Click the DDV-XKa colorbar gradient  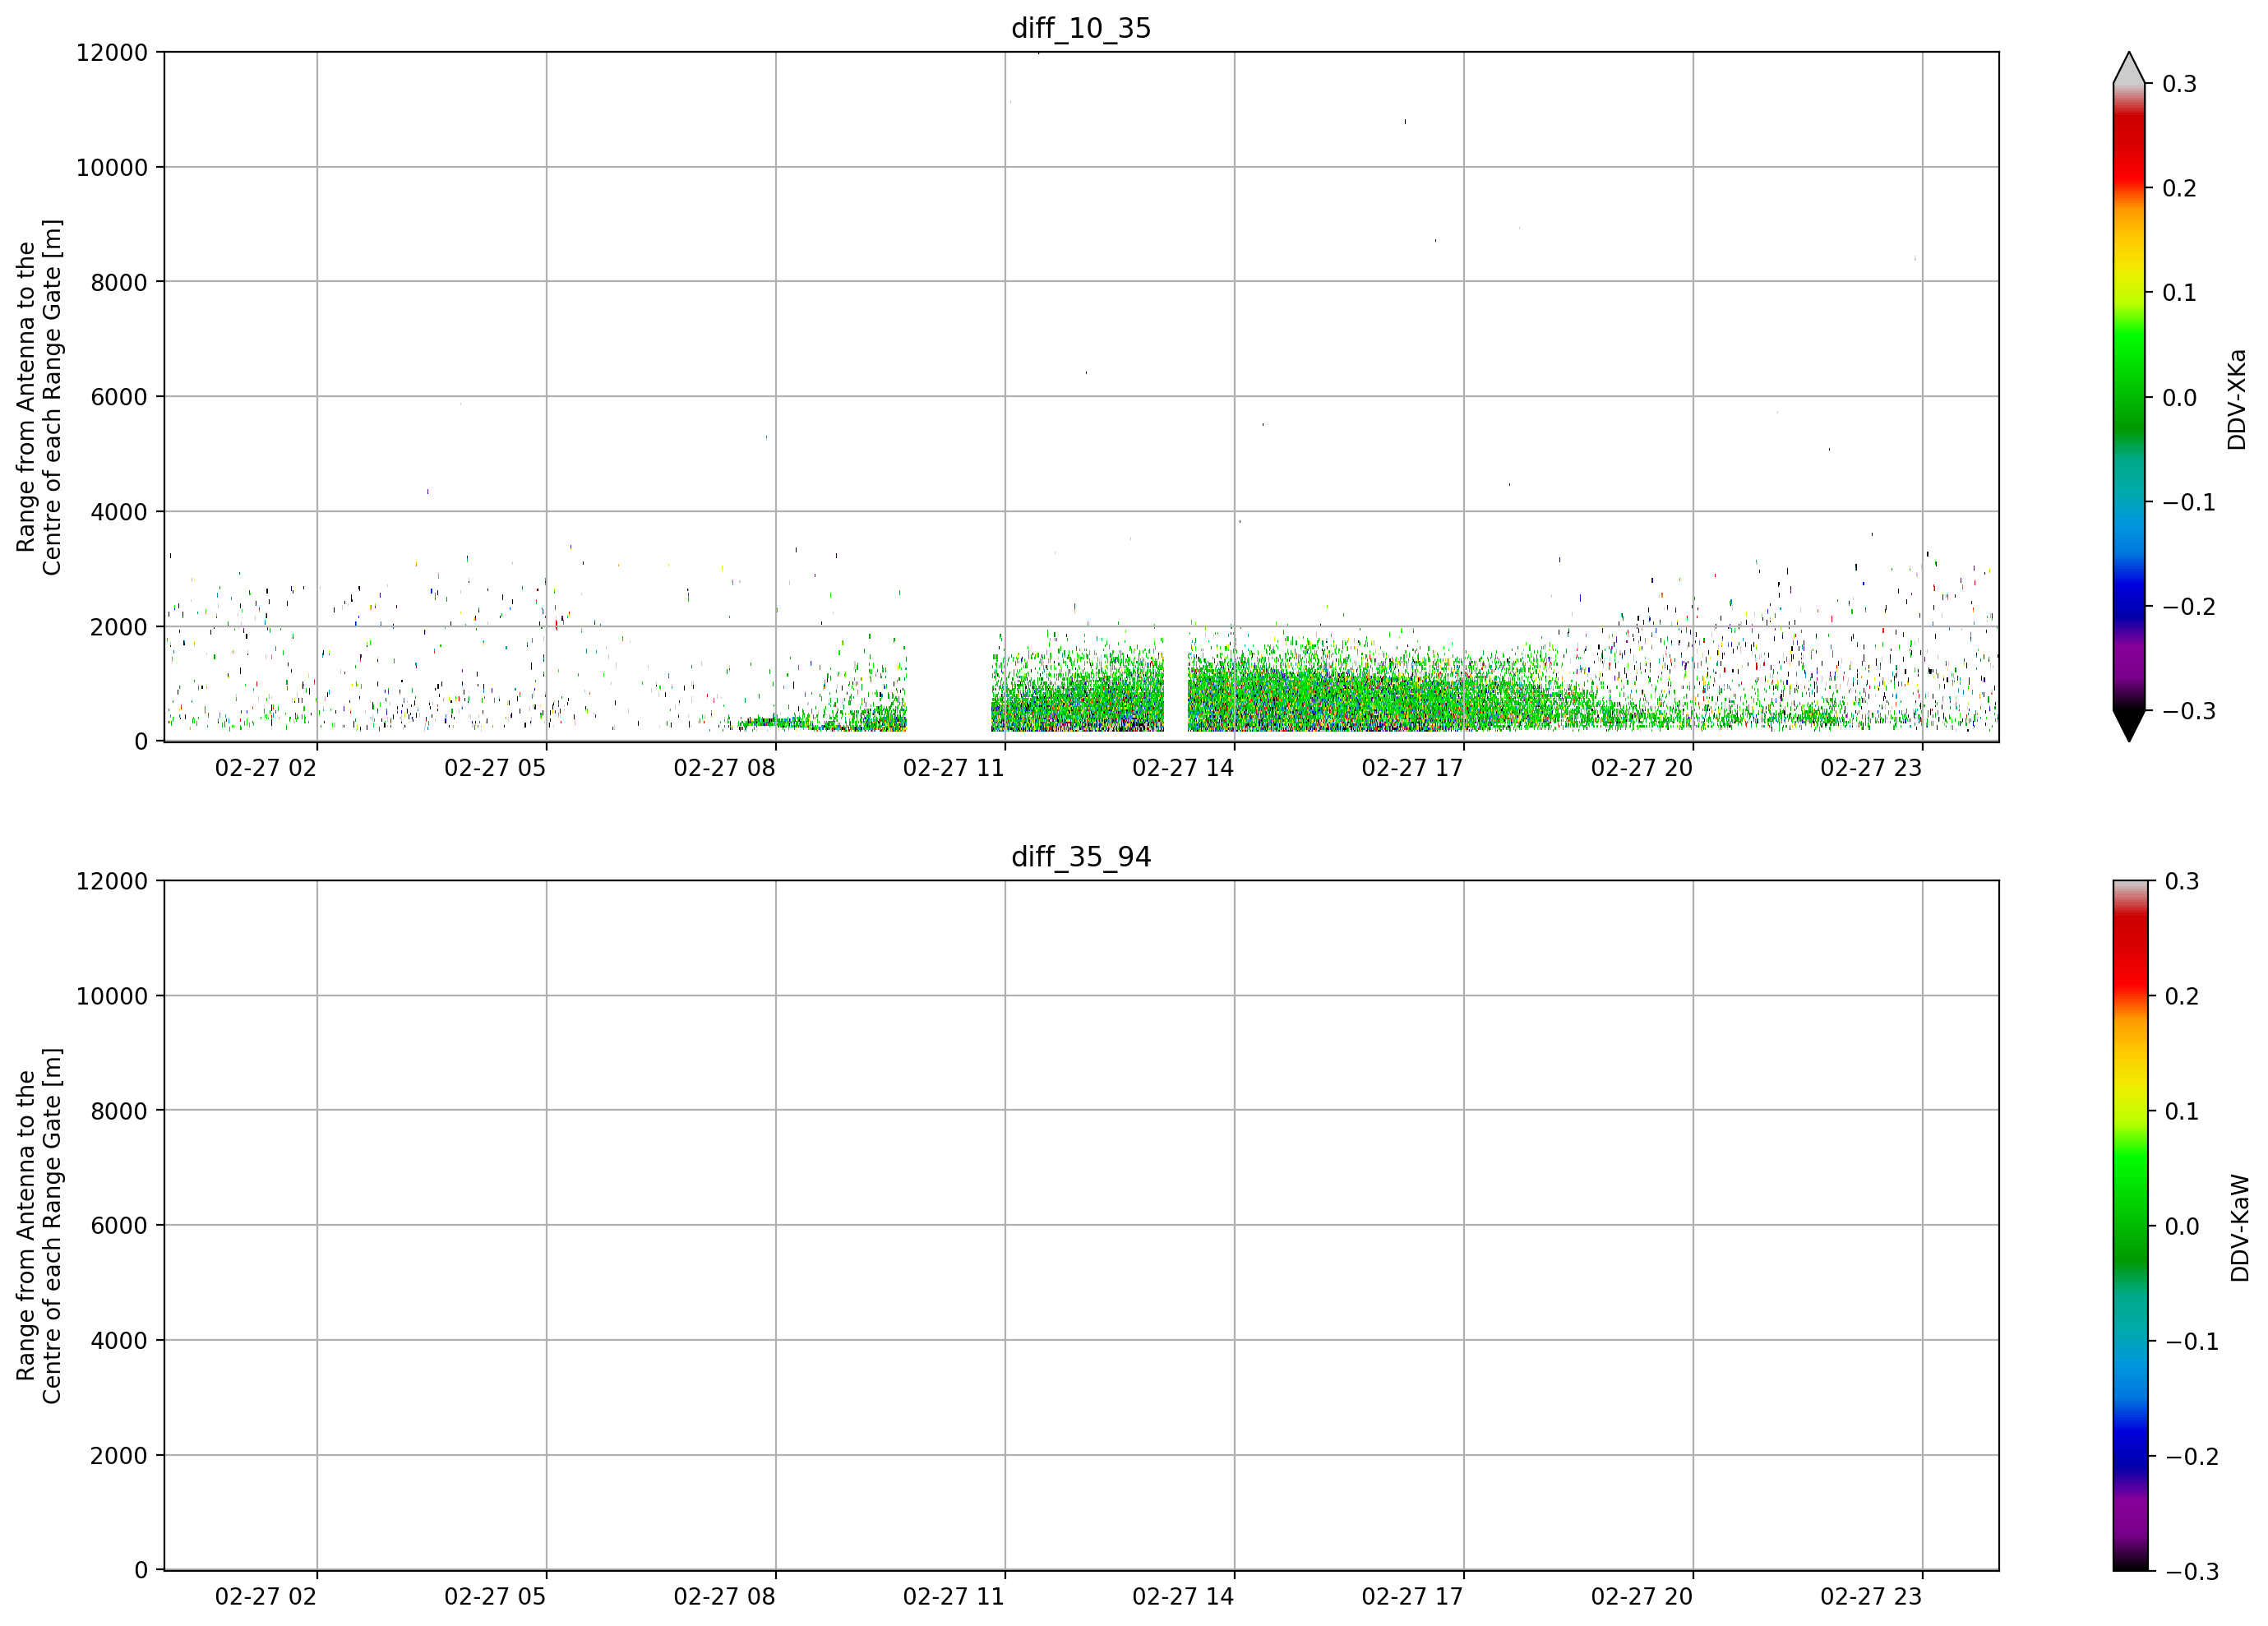click(2129, 397)
